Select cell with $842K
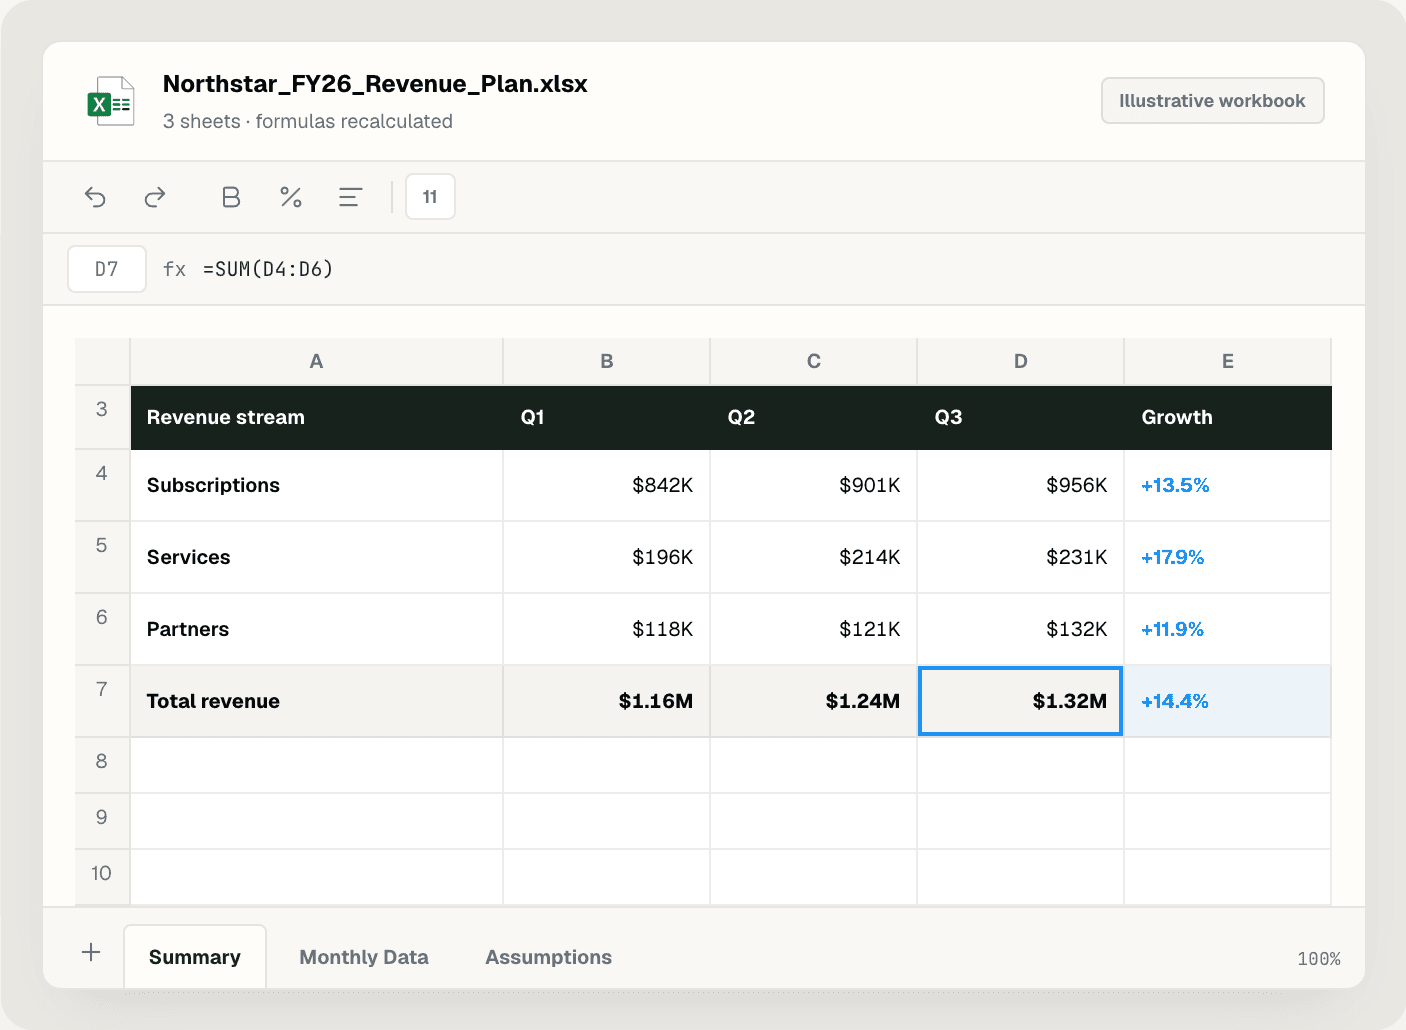This screenshot has height=1030, width=1406. click(607, 485)
